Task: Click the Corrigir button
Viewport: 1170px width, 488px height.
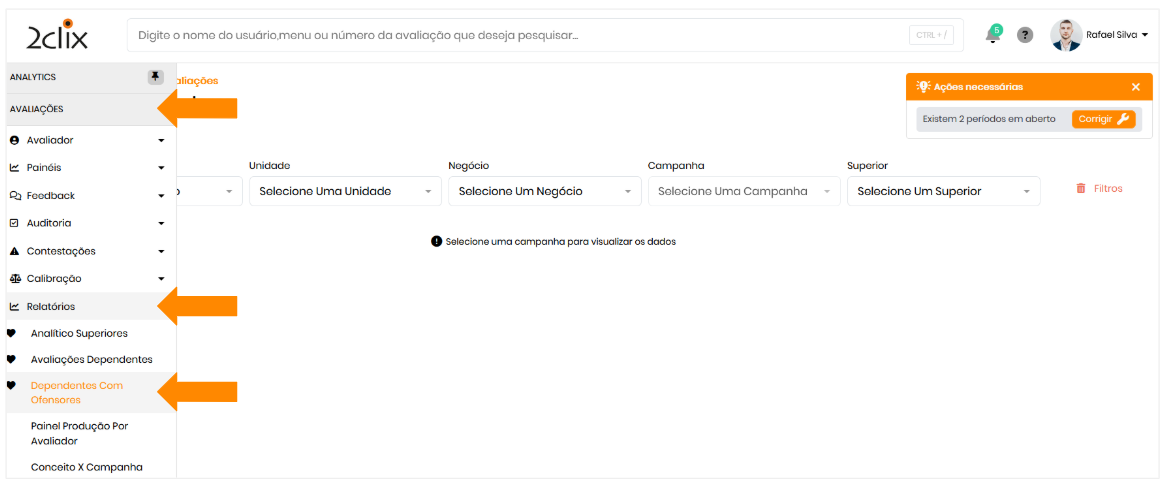Action: (1103, 119)
